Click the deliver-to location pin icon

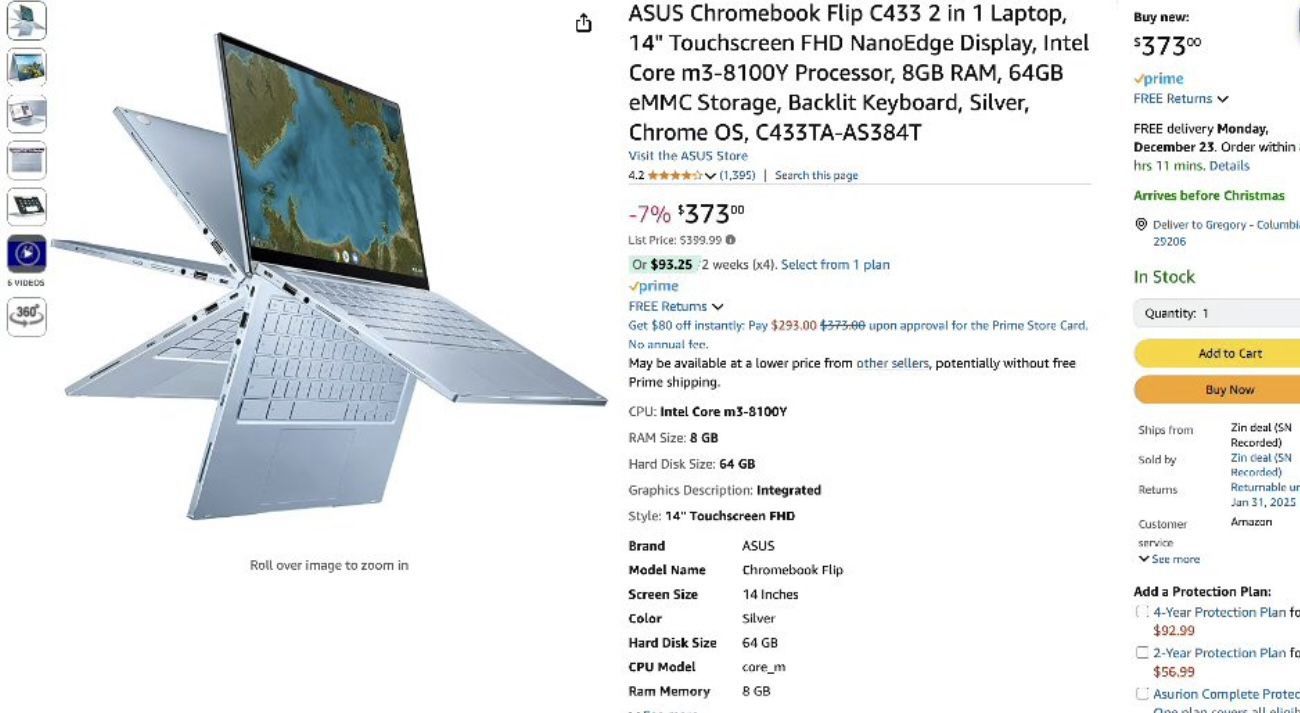click(x=1141, y=225)
